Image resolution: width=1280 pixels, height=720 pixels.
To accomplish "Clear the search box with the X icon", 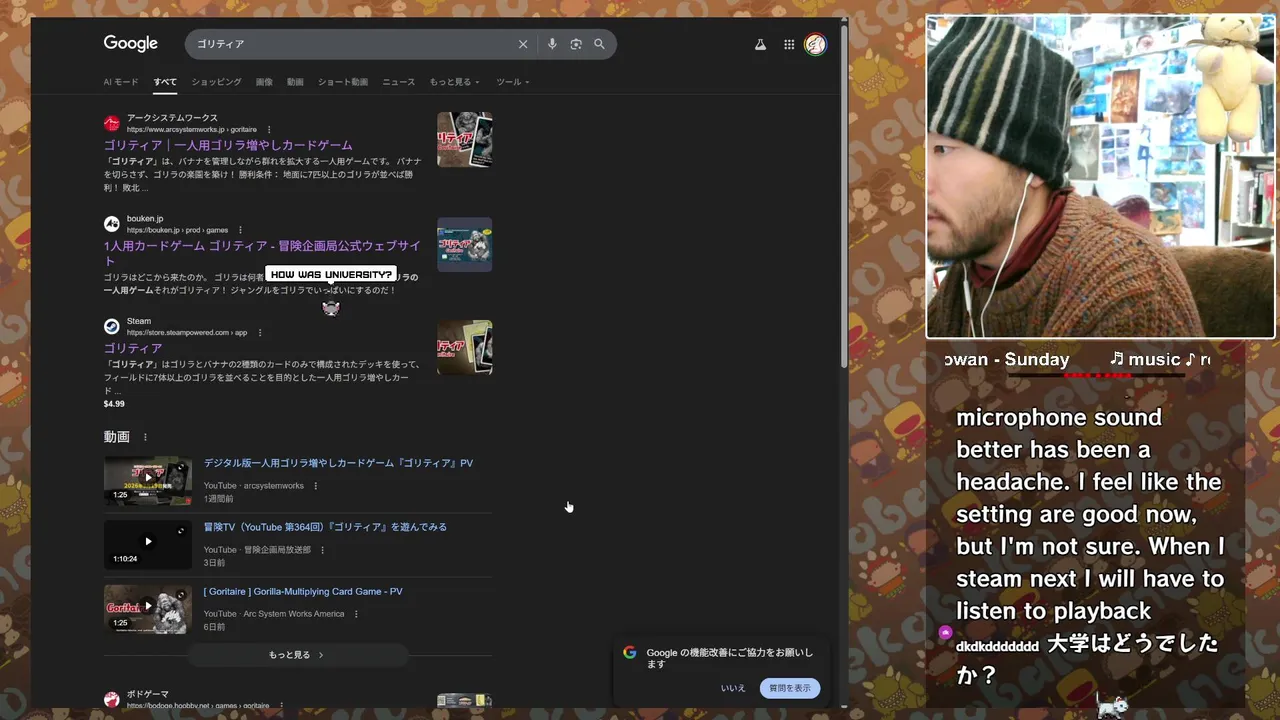I will [x=523, y=44].
